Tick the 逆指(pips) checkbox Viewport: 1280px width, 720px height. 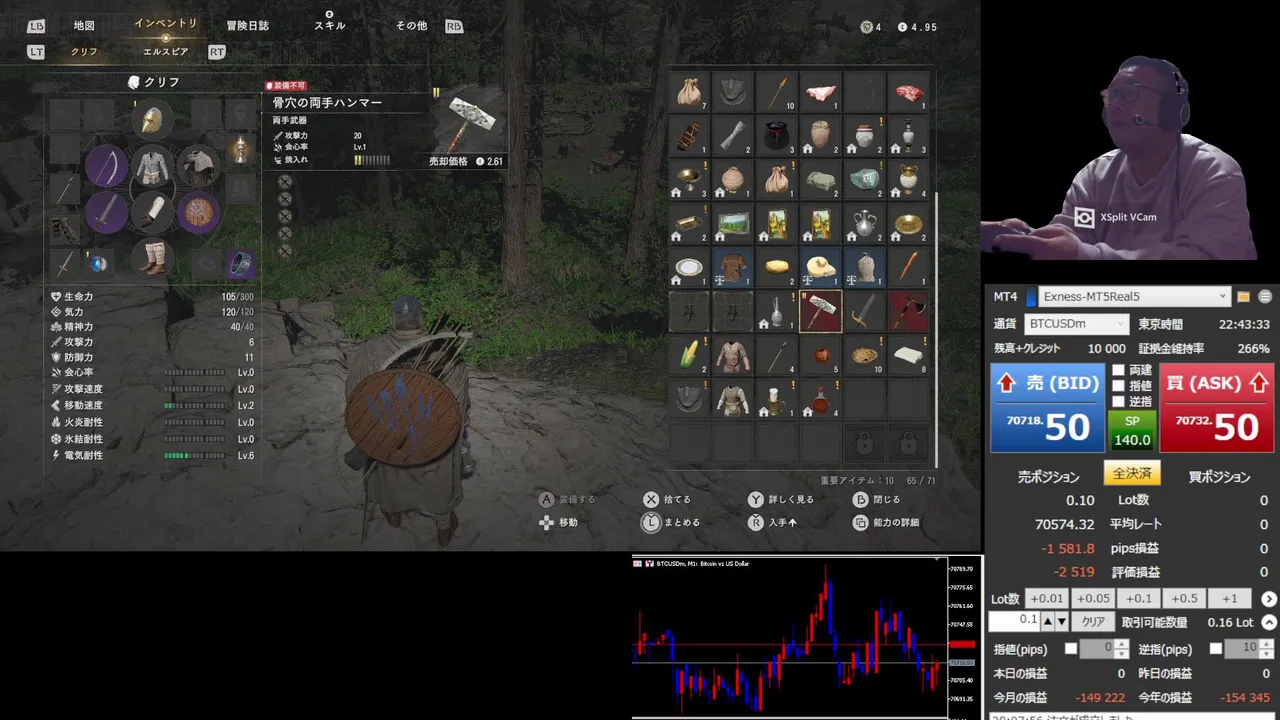click(x=1216, y=649)
